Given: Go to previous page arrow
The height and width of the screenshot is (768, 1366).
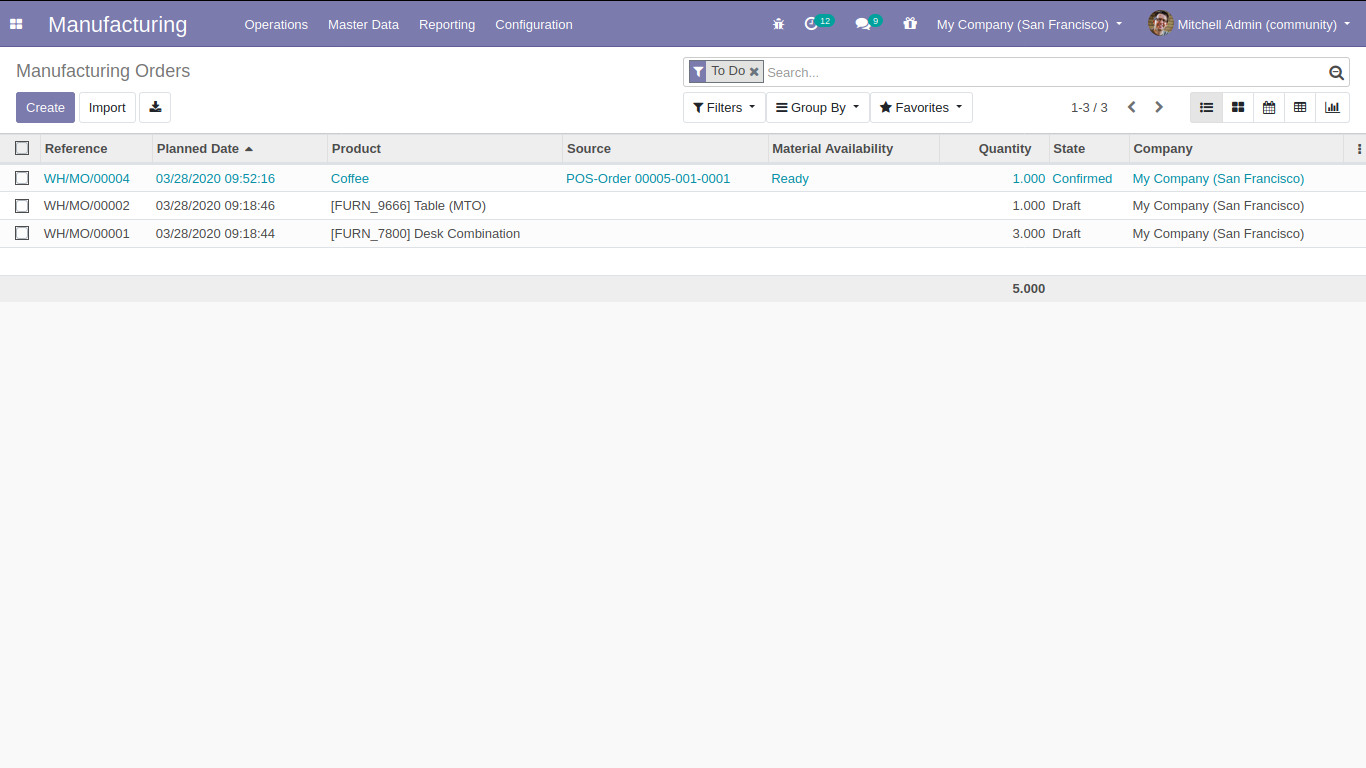Looking at the screenshot, I should 1132,107.
